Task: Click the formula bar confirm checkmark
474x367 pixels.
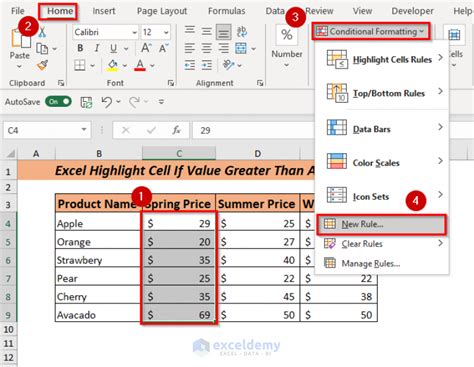Action: 151,130
